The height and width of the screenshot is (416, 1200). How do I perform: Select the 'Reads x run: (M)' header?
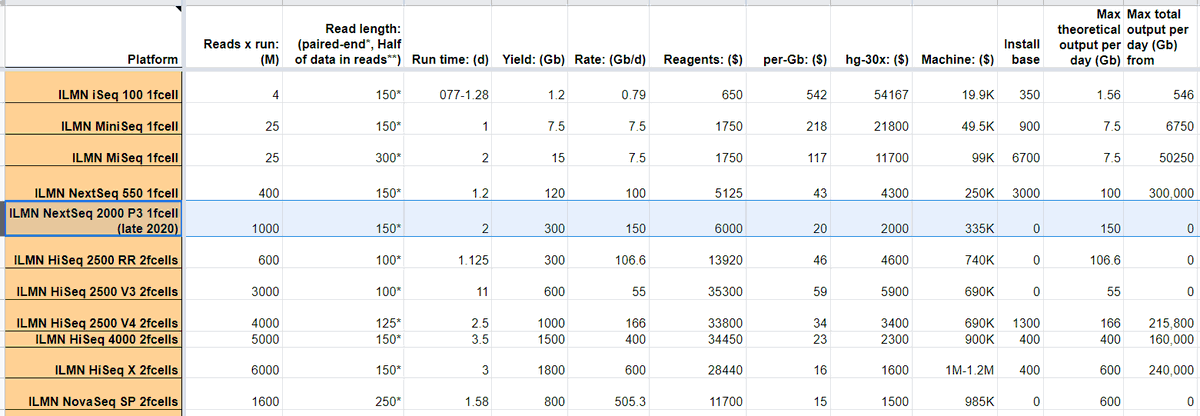(x=234, y=37)
